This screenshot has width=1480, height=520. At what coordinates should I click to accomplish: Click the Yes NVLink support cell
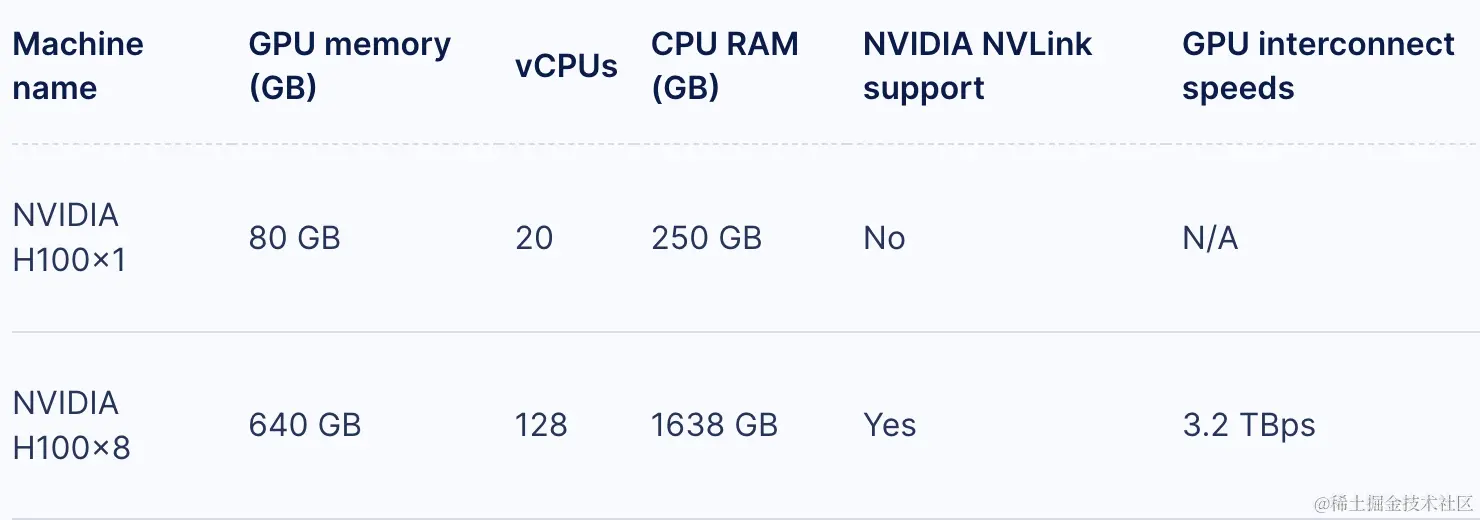coord(889,425)
